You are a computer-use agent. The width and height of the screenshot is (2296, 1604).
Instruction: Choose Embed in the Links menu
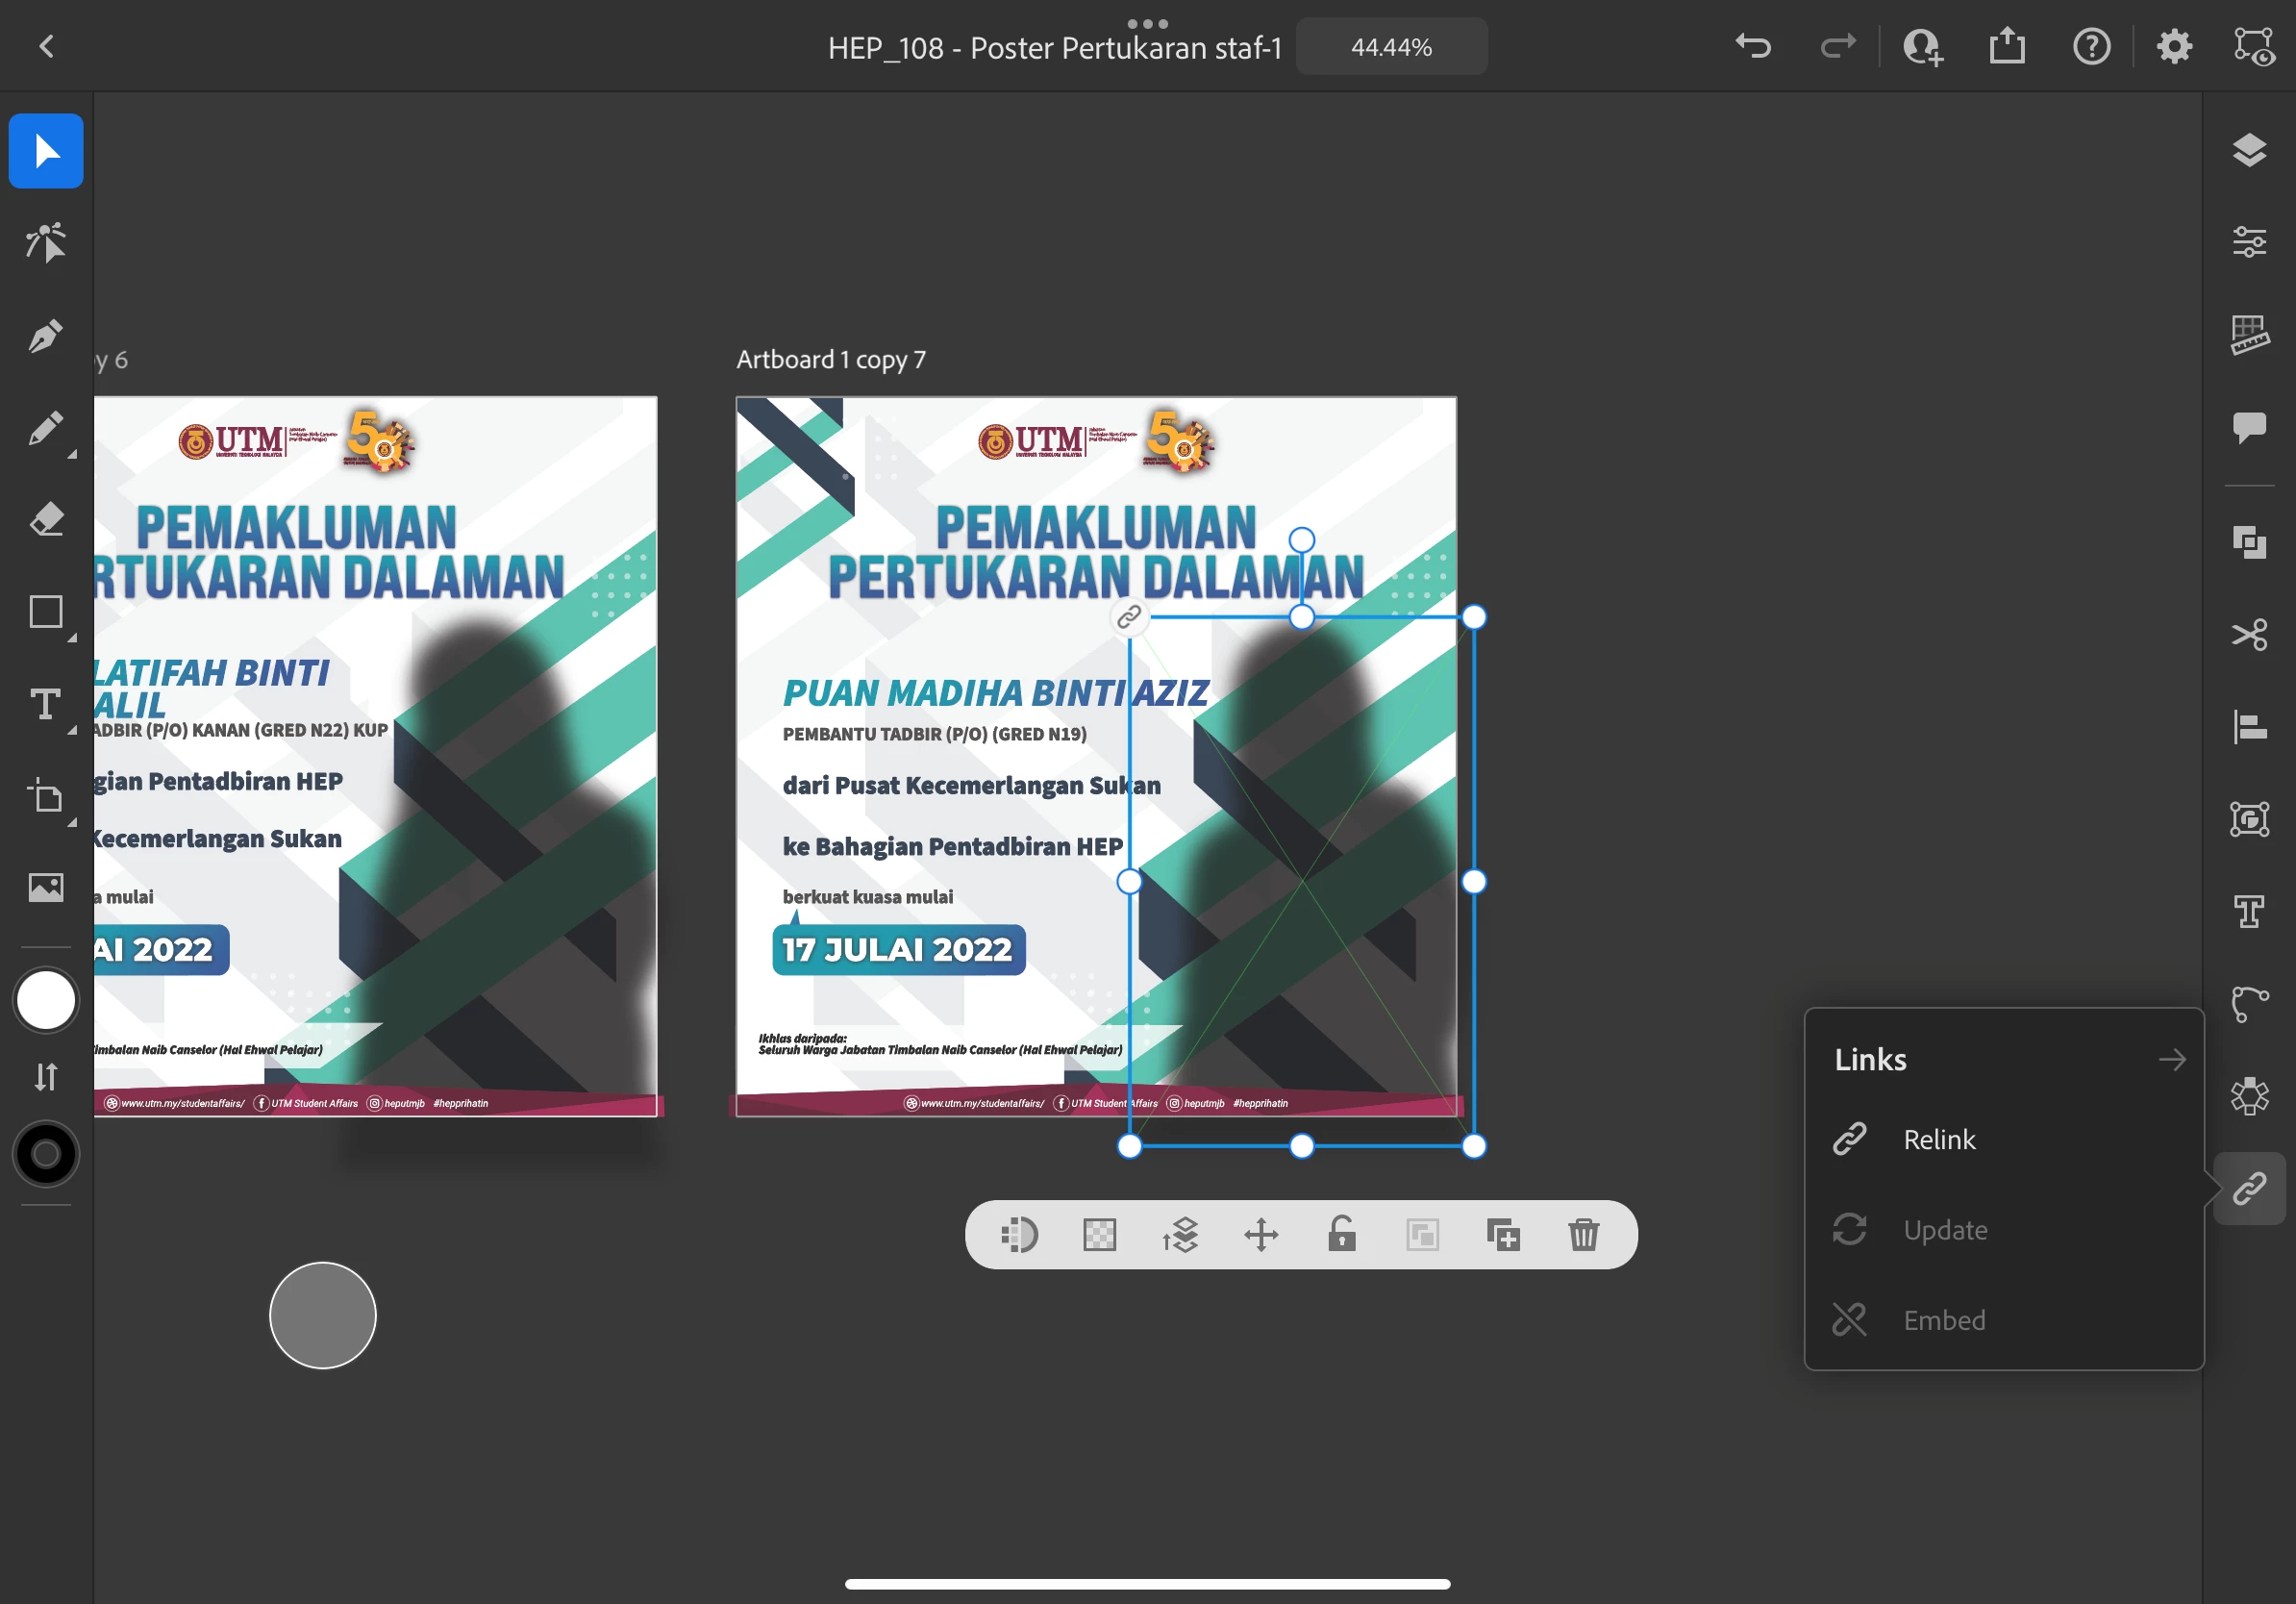[1943, 1320]
